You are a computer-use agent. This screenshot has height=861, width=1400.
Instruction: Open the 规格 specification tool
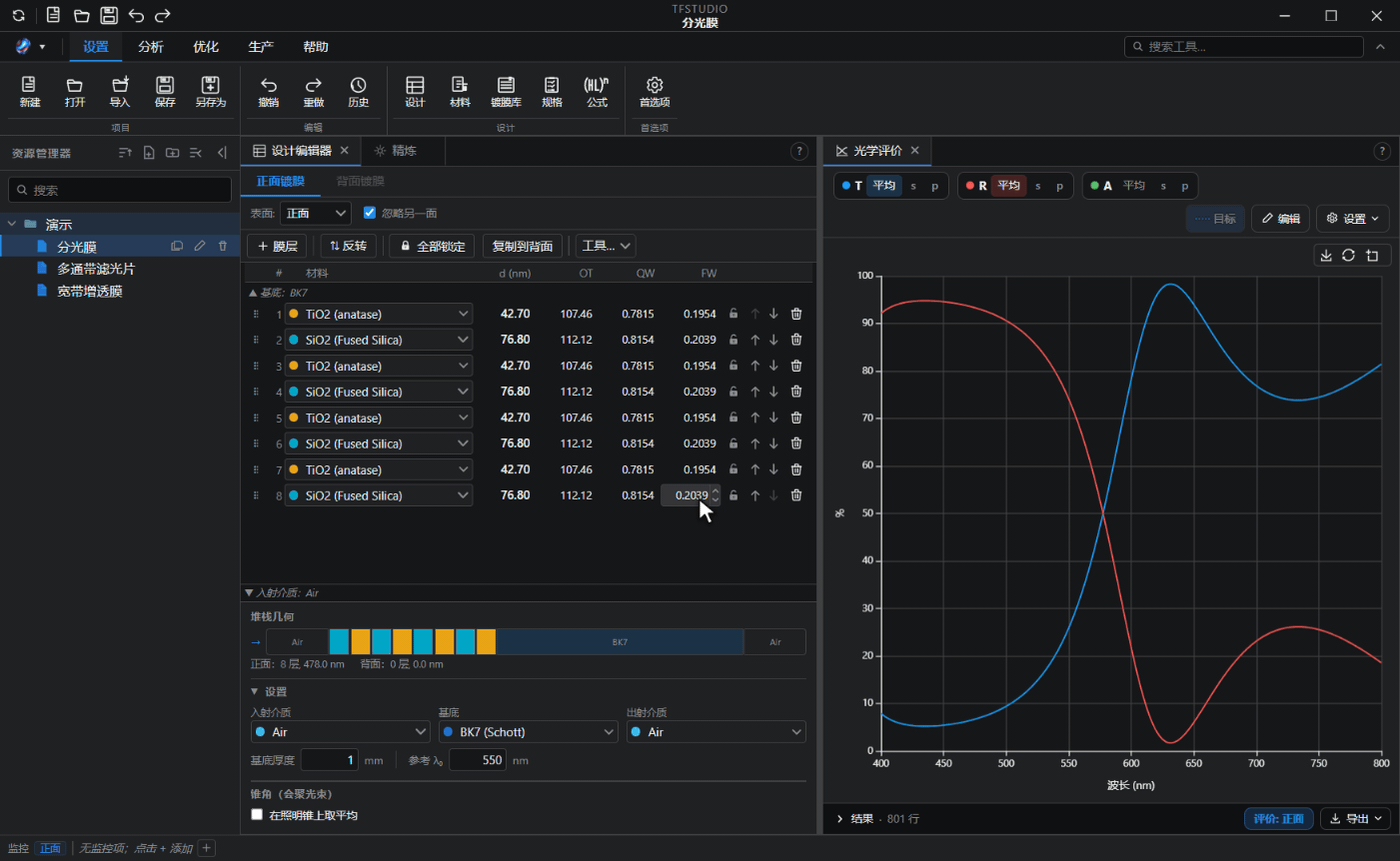pos(552,92)
